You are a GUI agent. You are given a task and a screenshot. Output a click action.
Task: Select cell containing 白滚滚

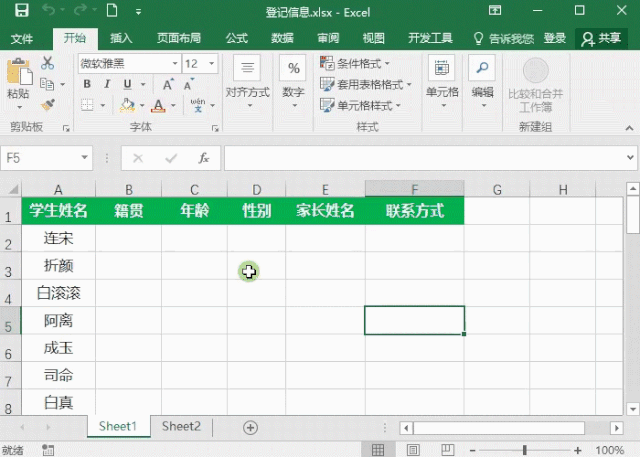(x=58, y=293)
